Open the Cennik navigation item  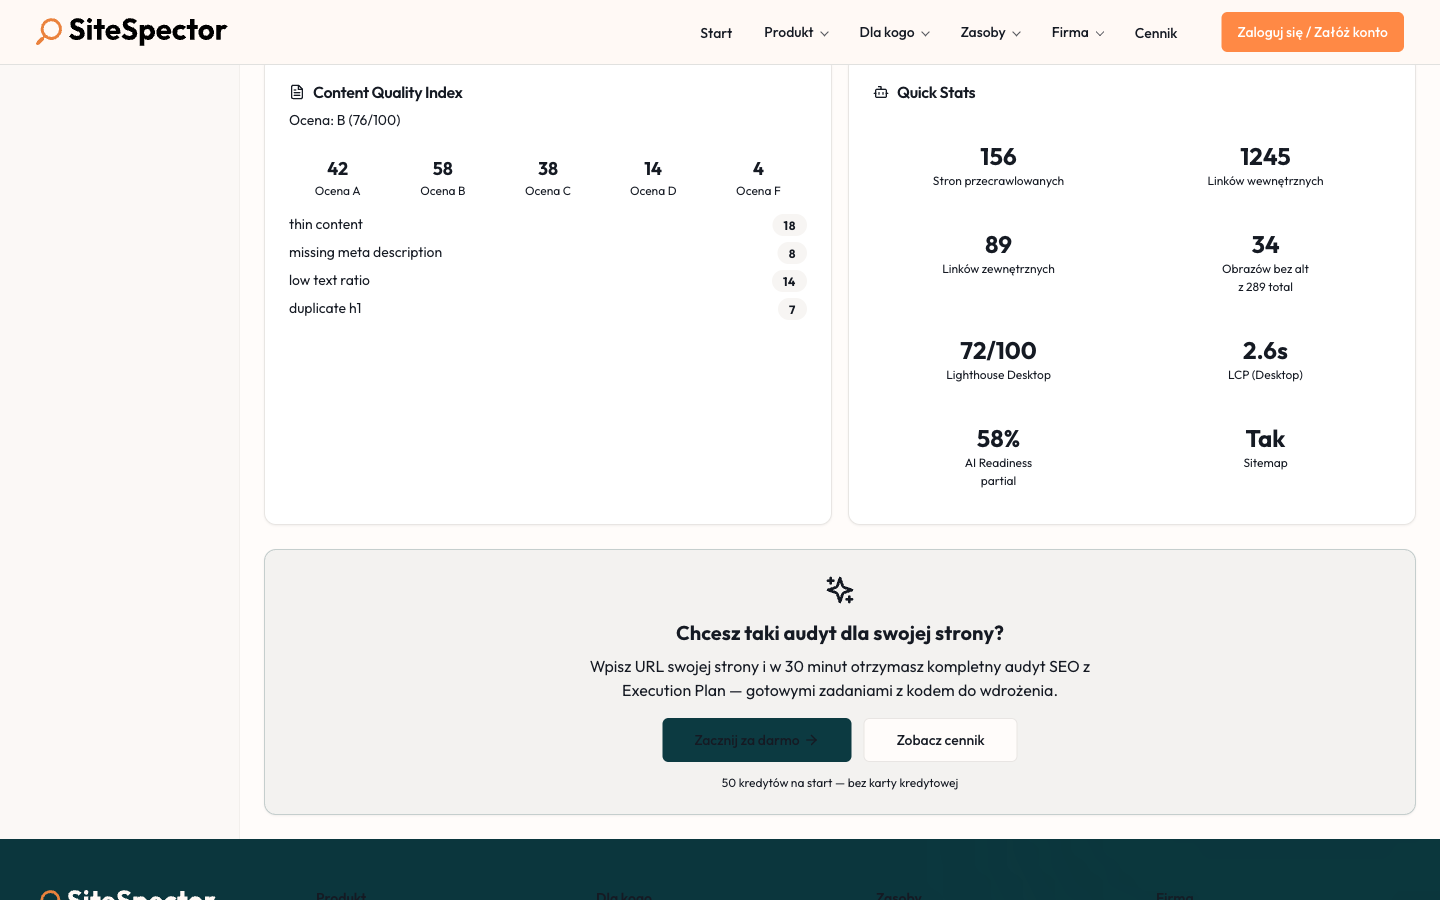[x=1156, y=32]
